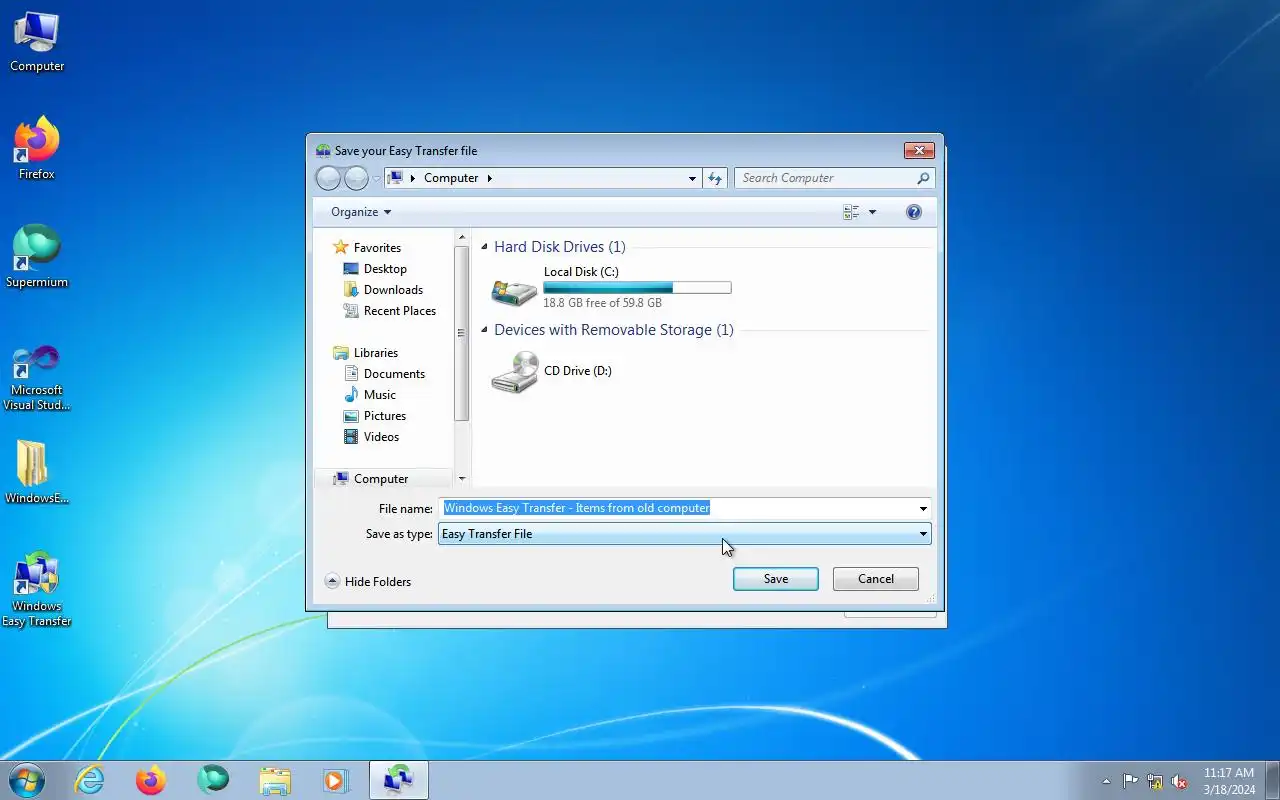Screen dimensions: 1280x800
Task: Open the recent pages dropdown arrow
Action: click(377, 178)
